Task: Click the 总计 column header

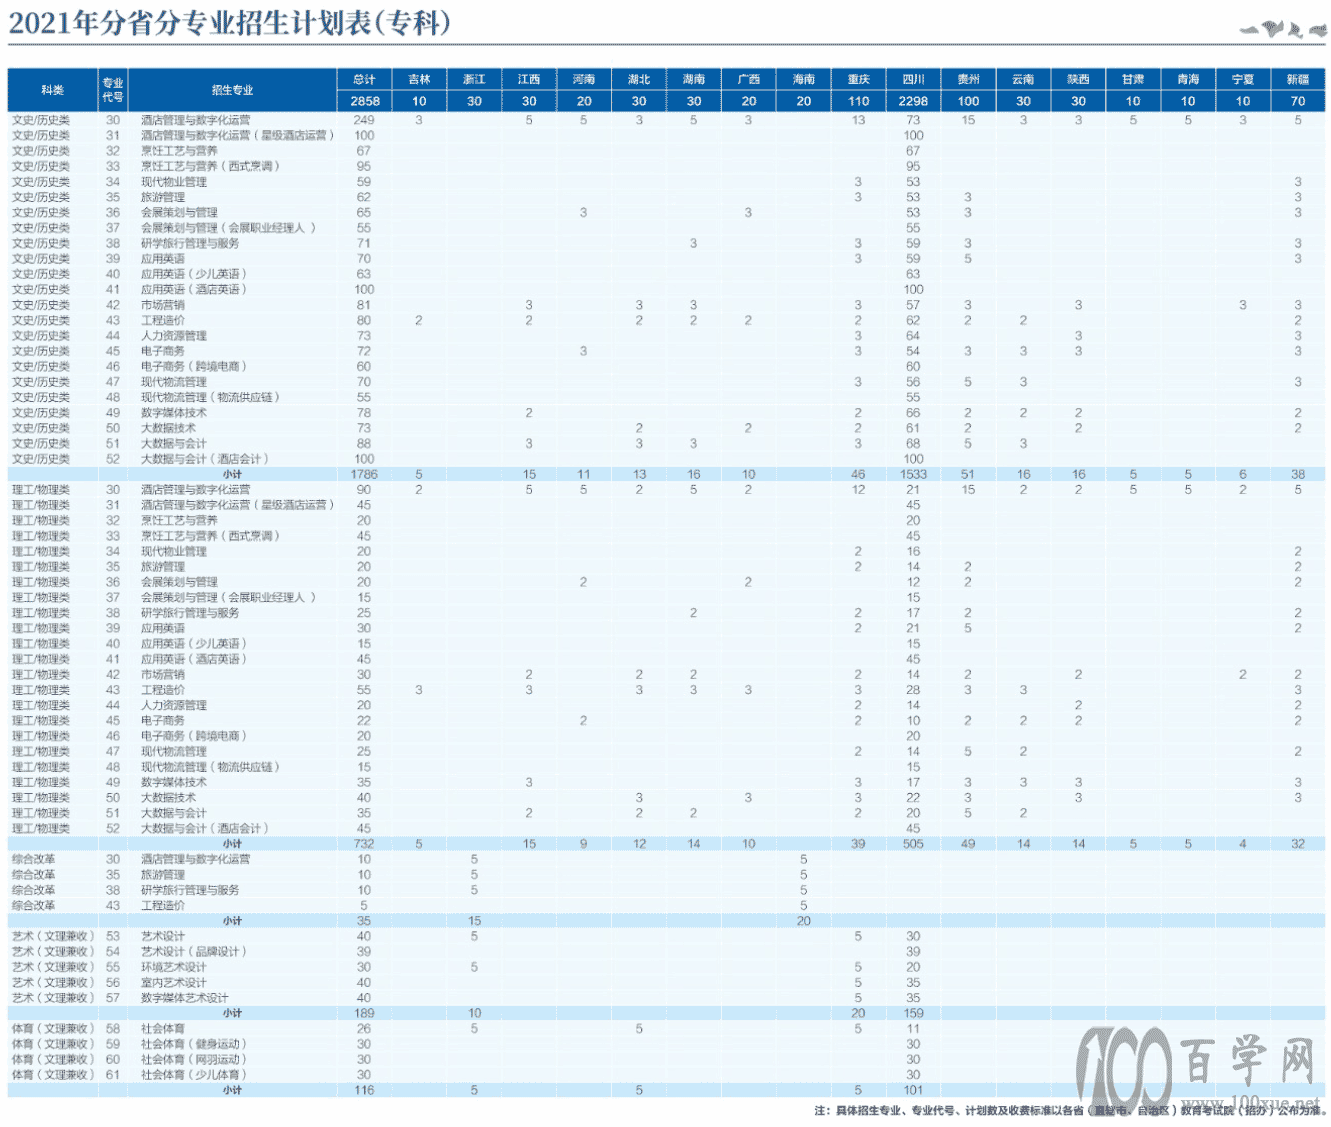Action: tap(365, 79)
